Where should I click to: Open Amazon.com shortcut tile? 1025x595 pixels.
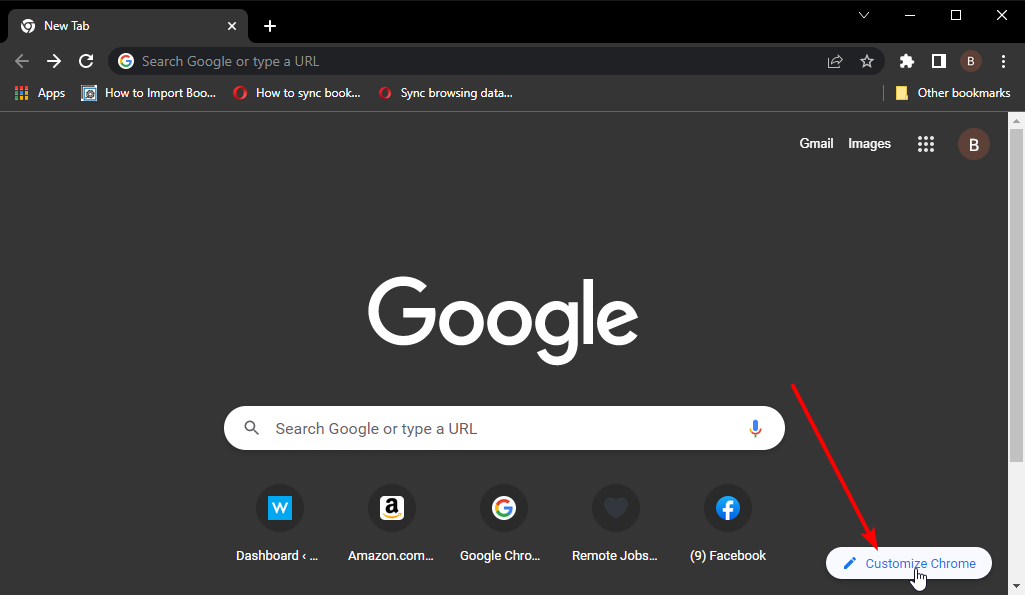(392, 523)
